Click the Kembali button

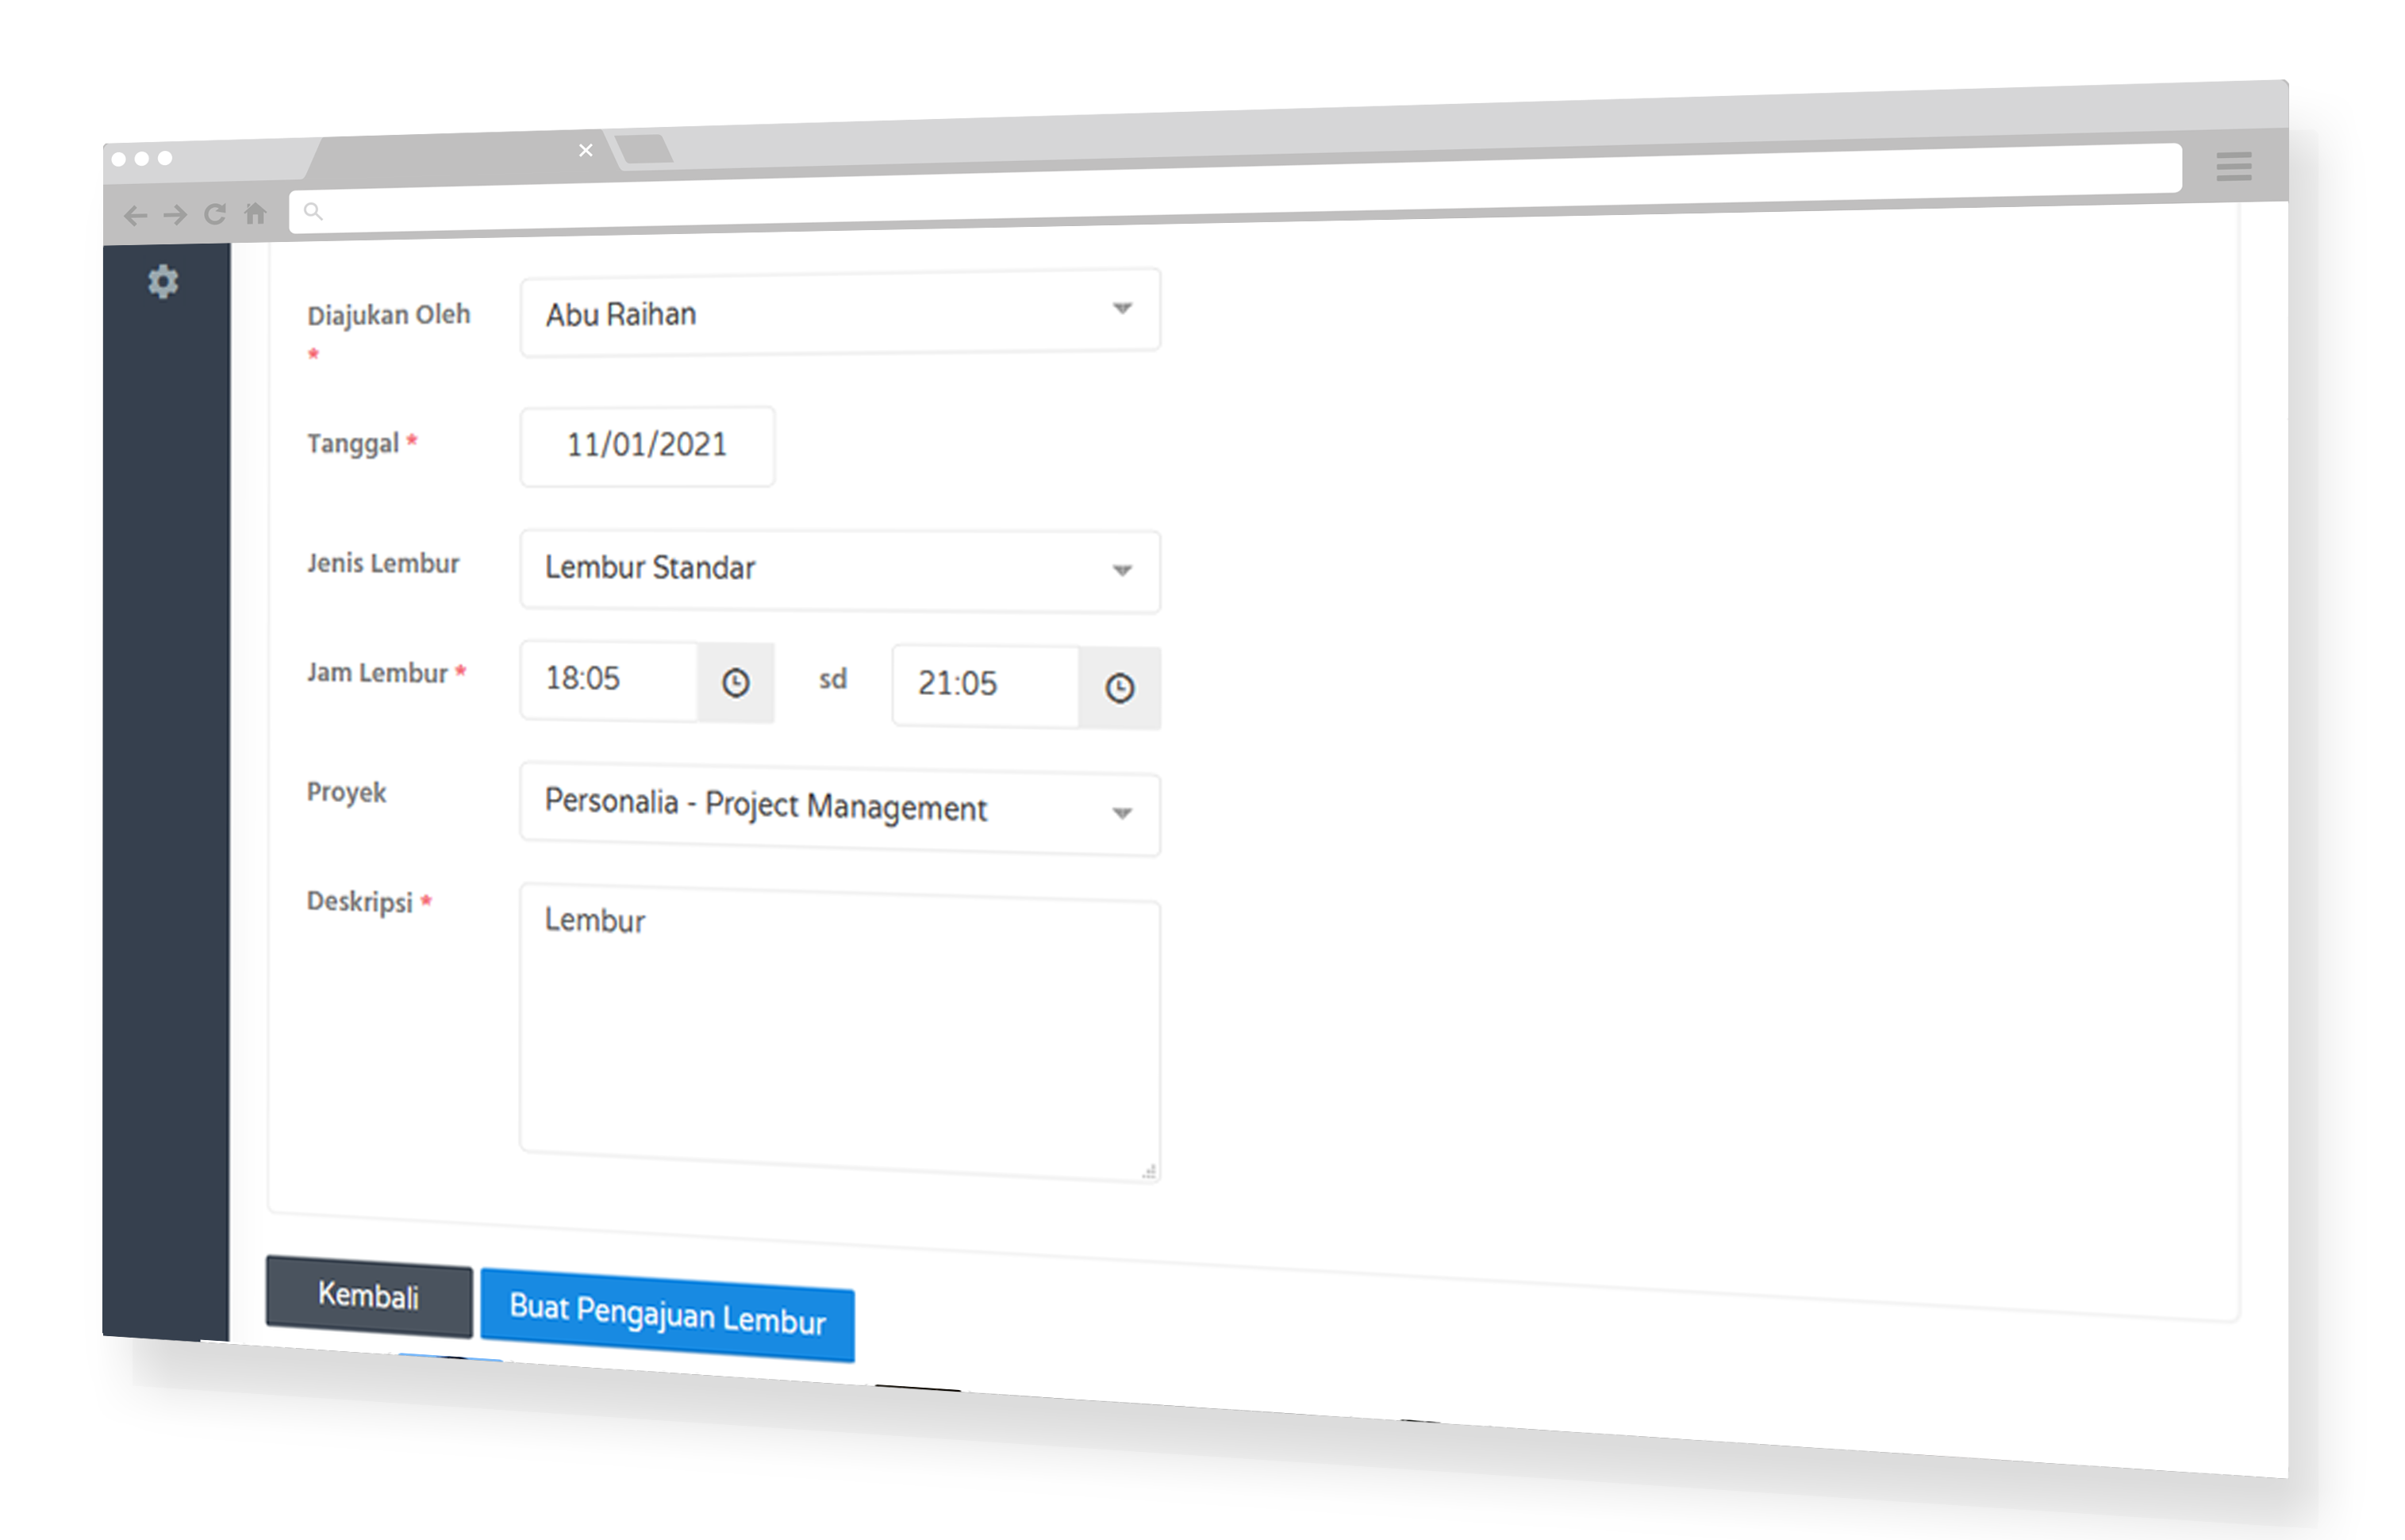tap(369, 1296)
